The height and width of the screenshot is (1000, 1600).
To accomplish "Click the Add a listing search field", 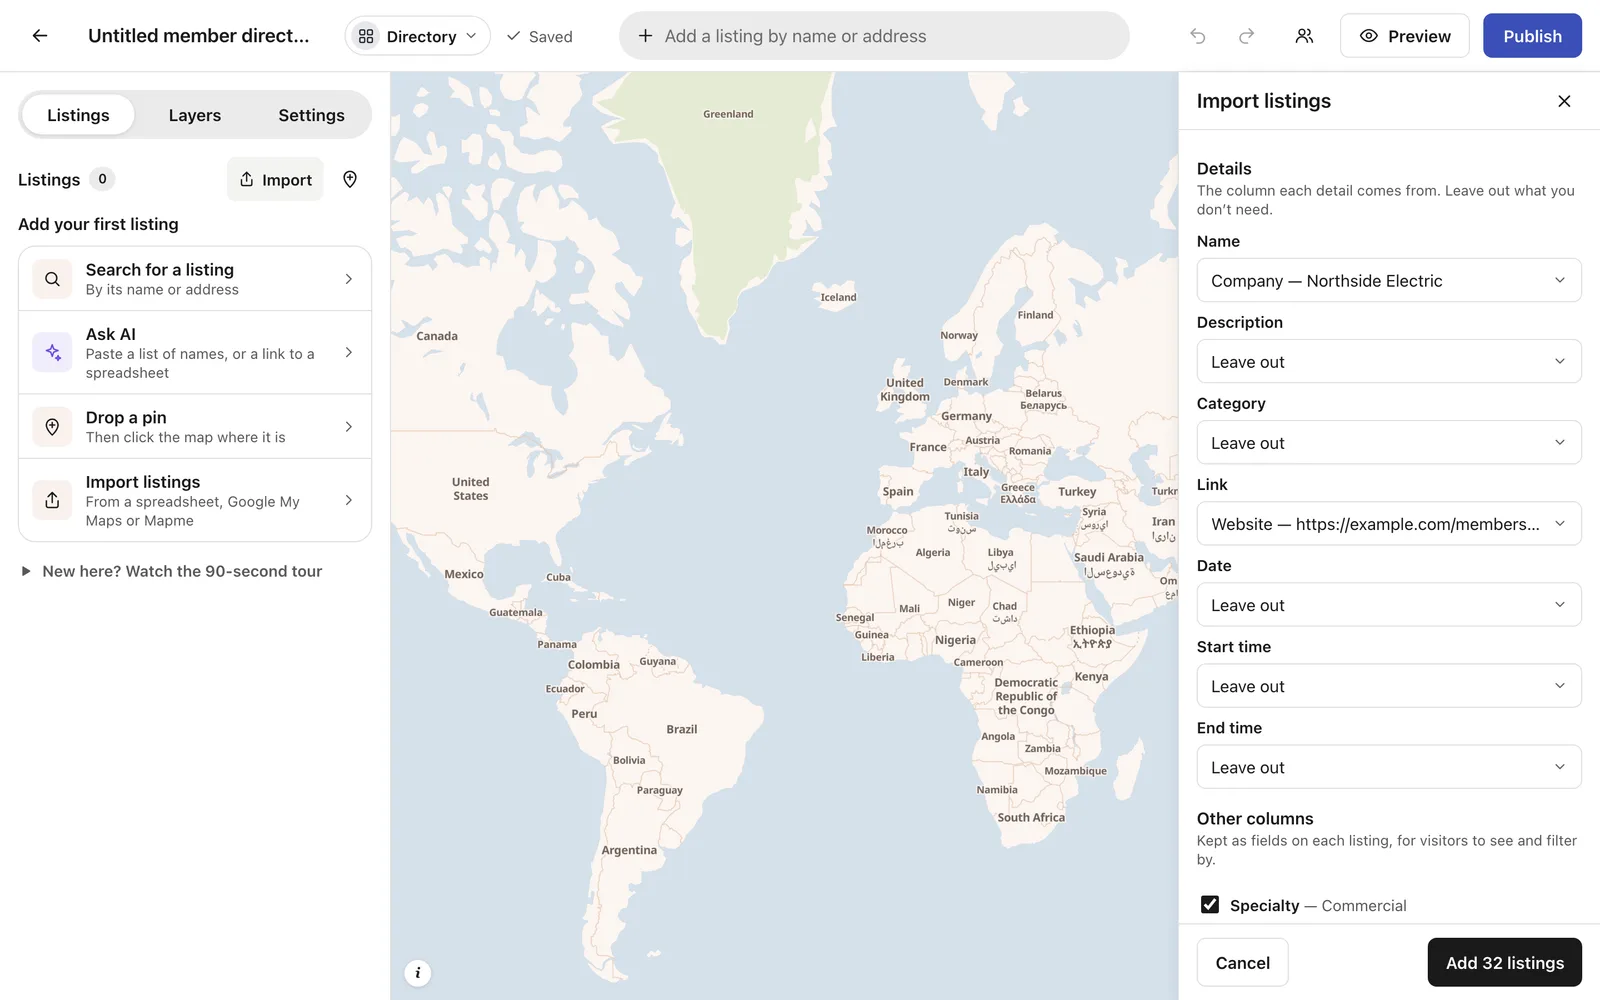I will [x=874, y=36].
